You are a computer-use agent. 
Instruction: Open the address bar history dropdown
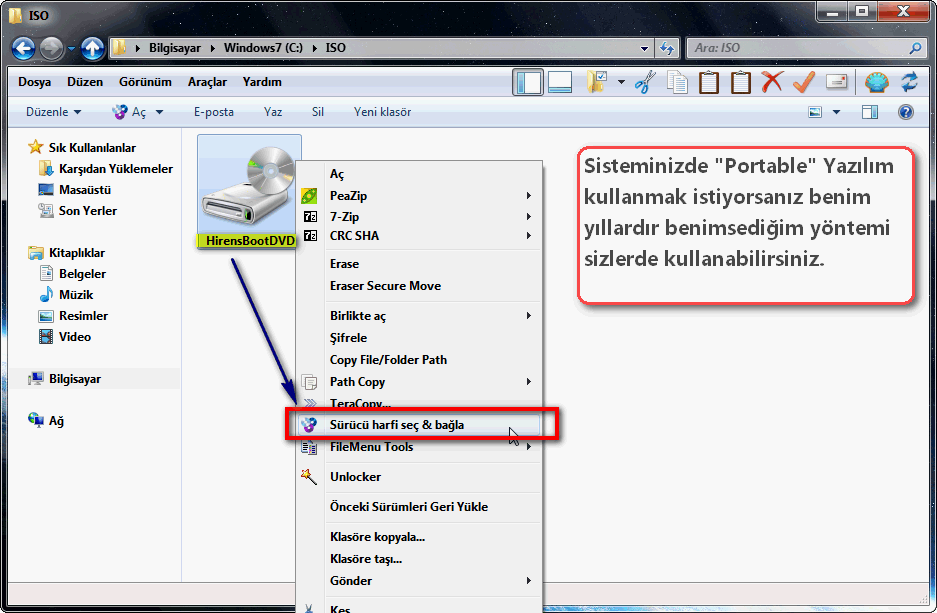click(644, 48)
